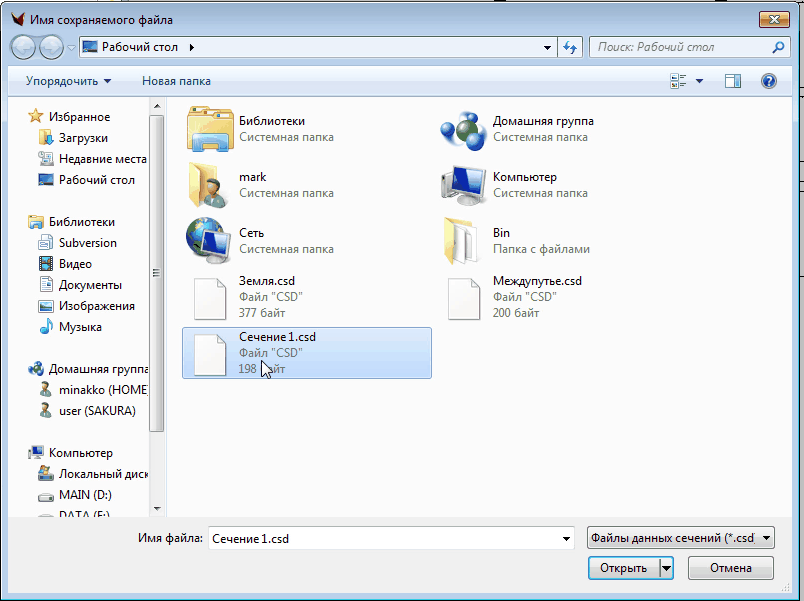This screenshot has width=804, height=601.
Task: Toggle the preview pane icon
Action: coord(732,81)
